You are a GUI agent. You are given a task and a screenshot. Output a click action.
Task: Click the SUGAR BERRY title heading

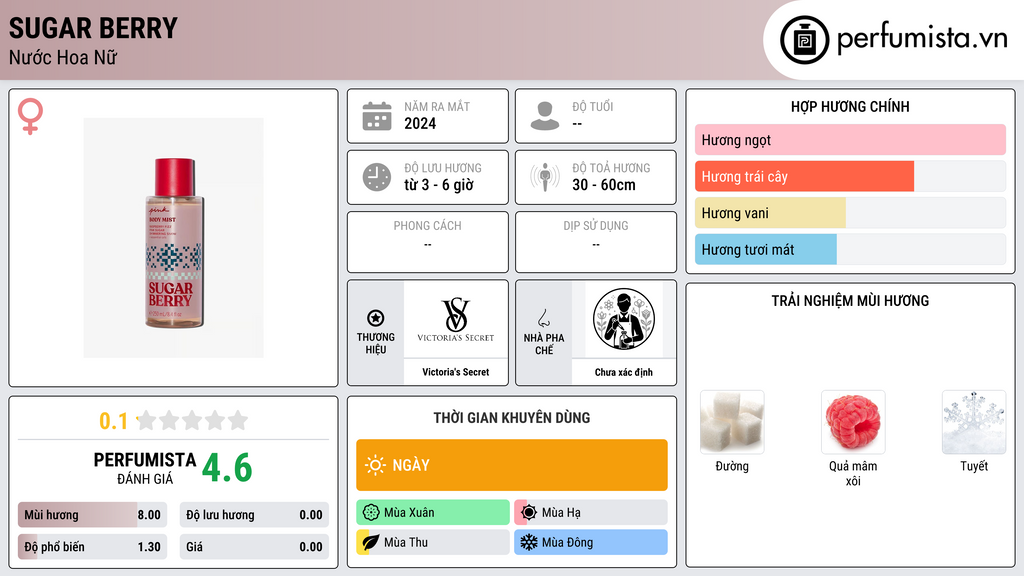click(x=93, y=28)
